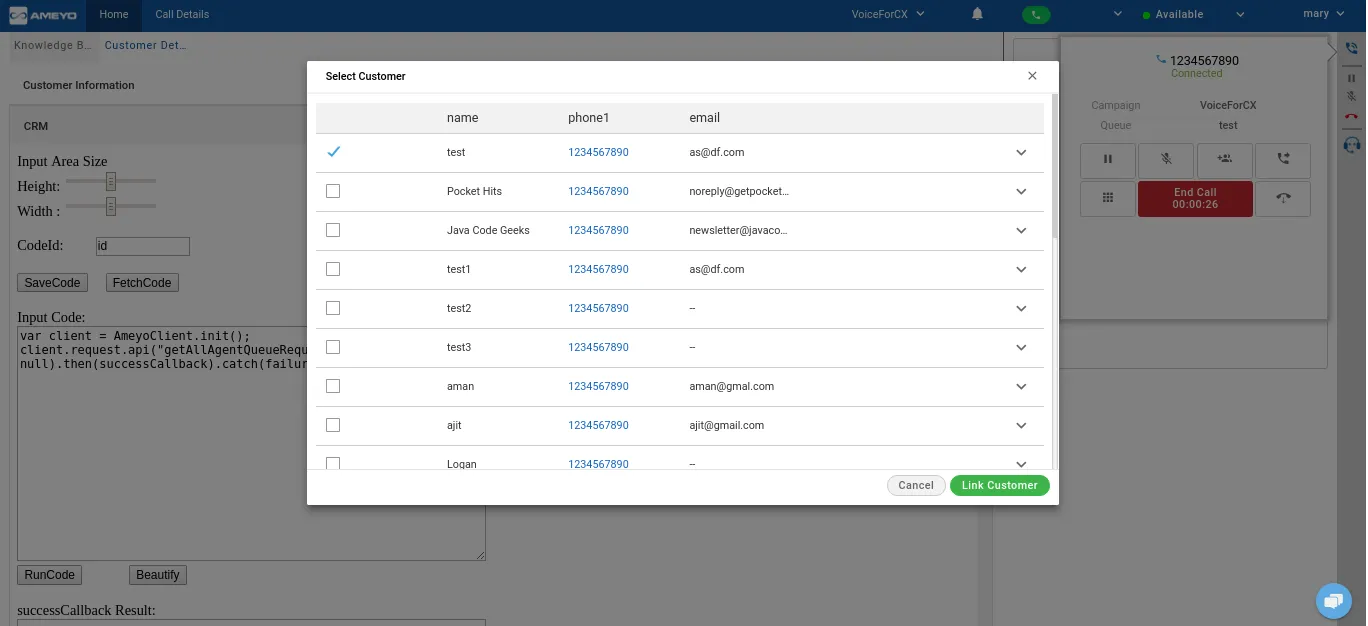
Task: Open the dial pad
Action: tap(1108, 198)
